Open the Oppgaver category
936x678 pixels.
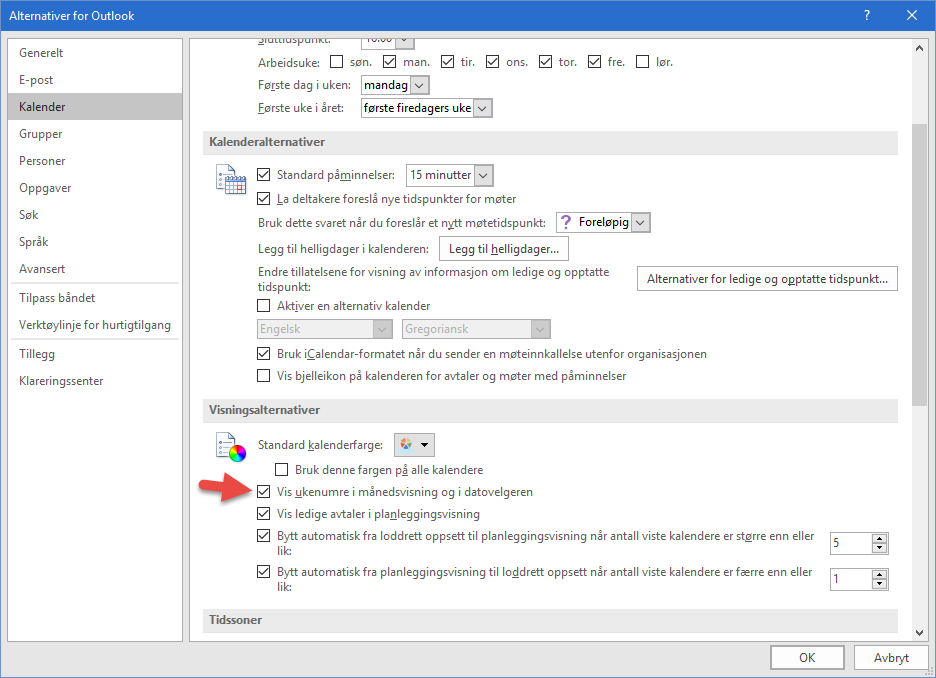coord(95,188)
